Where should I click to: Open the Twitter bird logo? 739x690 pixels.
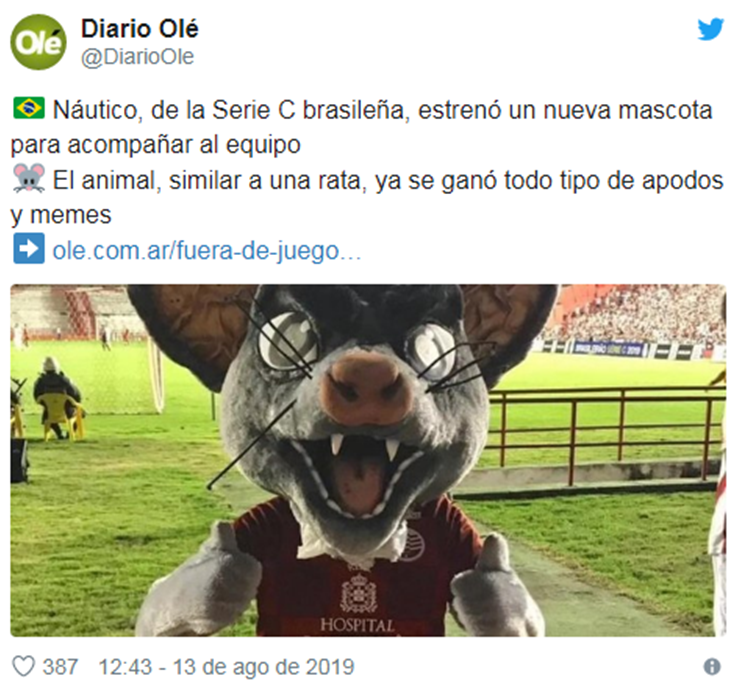point(710,29)
